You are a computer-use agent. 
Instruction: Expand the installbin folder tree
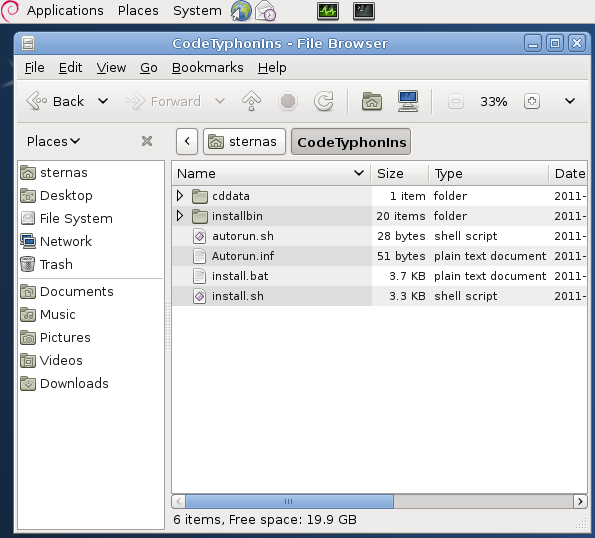tap(180, 216)
